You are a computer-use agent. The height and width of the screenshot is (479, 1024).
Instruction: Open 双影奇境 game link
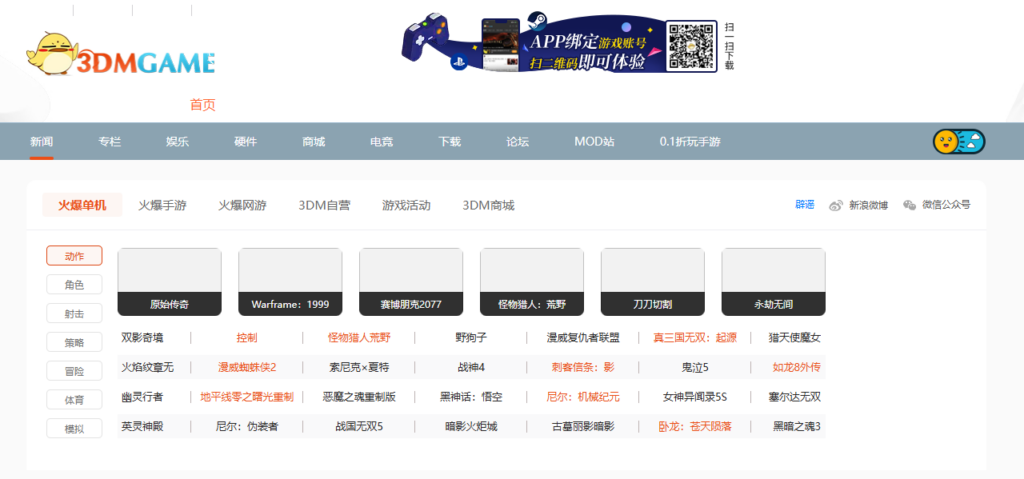[142, 338]
